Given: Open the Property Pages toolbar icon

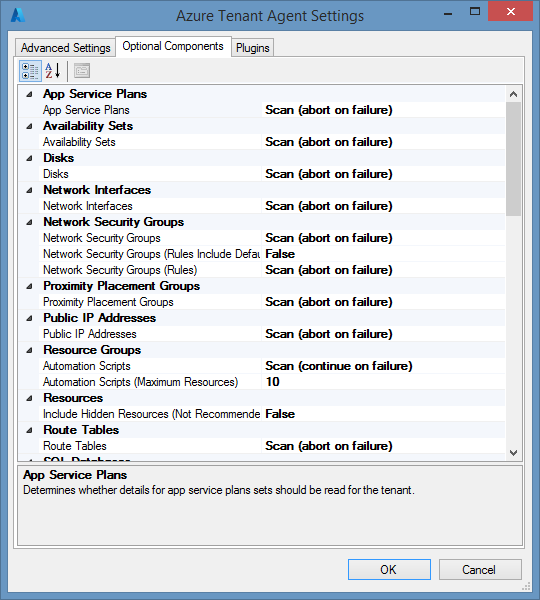Looking at the screenshot, I should coord(82,71).
